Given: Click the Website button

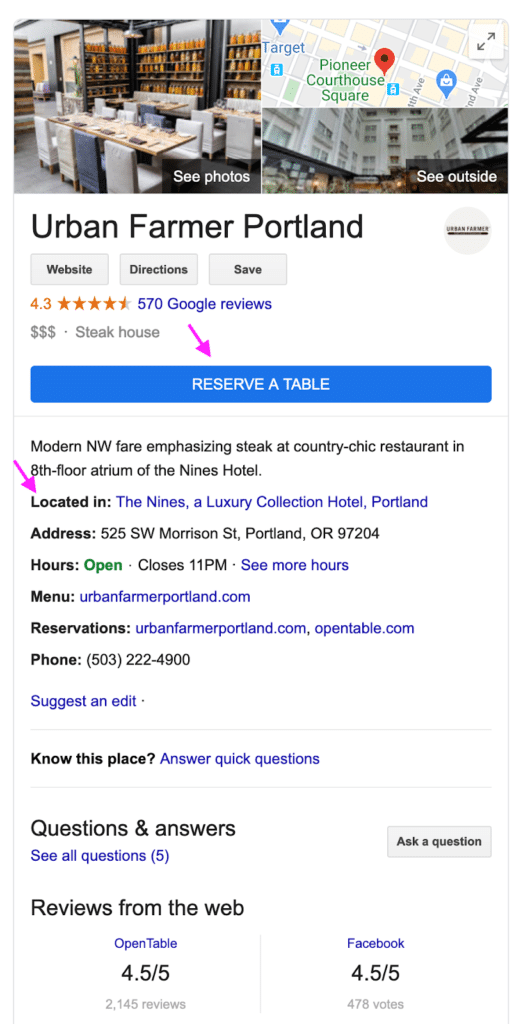Looking at the screenshot, I should coord(69,269).
